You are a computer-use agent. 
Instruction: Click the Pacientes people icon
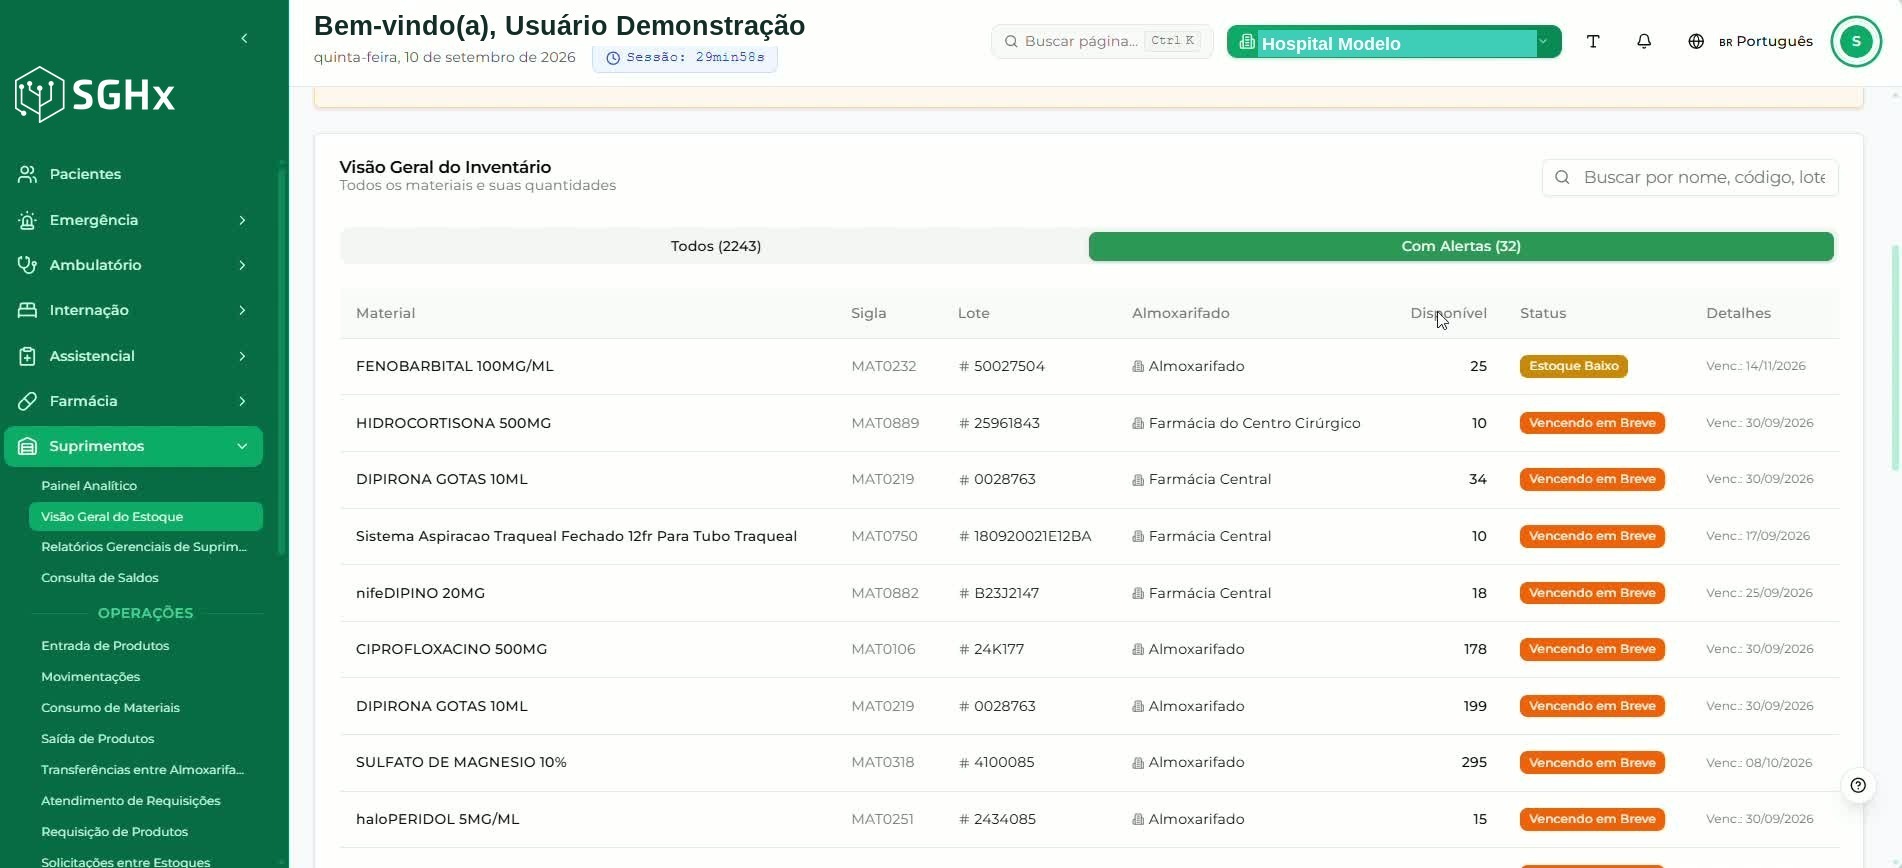(28, 174)
